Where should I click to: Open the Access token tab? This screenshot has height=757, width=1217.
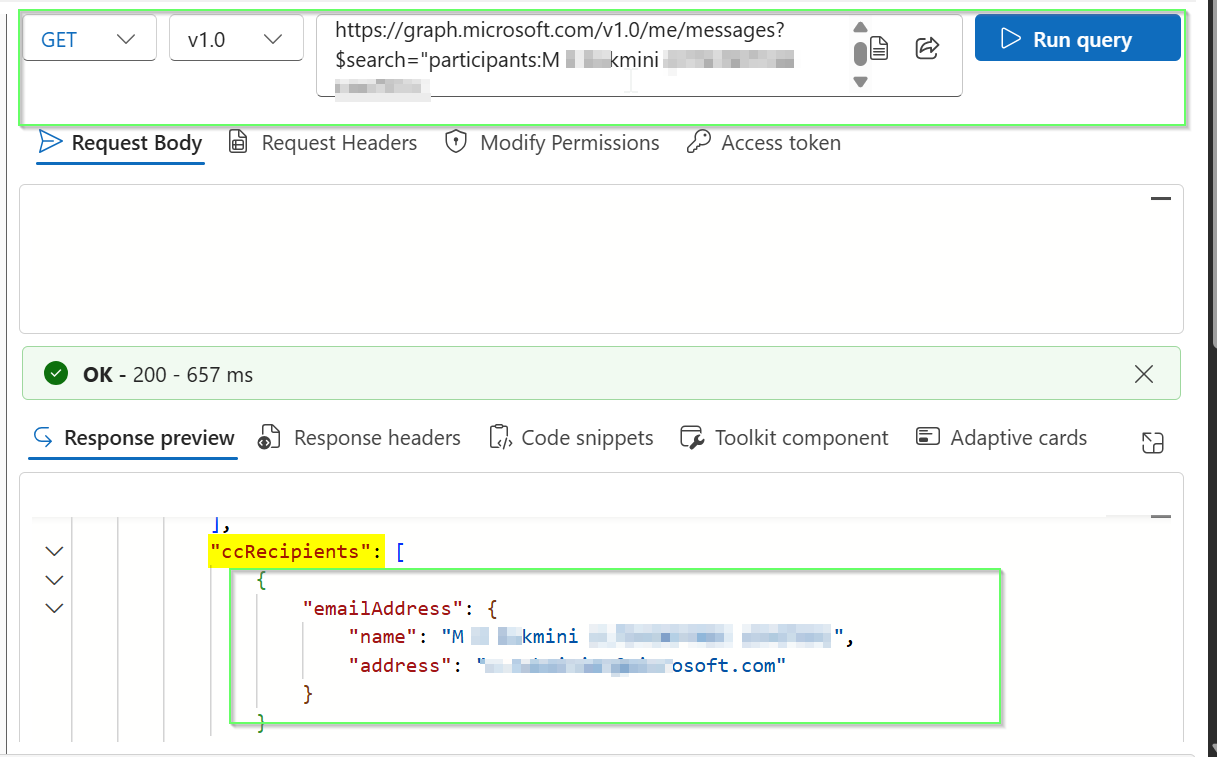(764, 143)
